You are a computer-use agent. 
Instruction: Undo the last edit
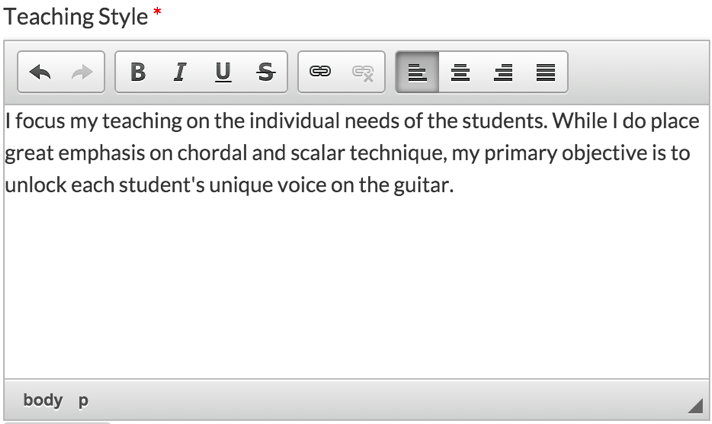tap(40, 72)
